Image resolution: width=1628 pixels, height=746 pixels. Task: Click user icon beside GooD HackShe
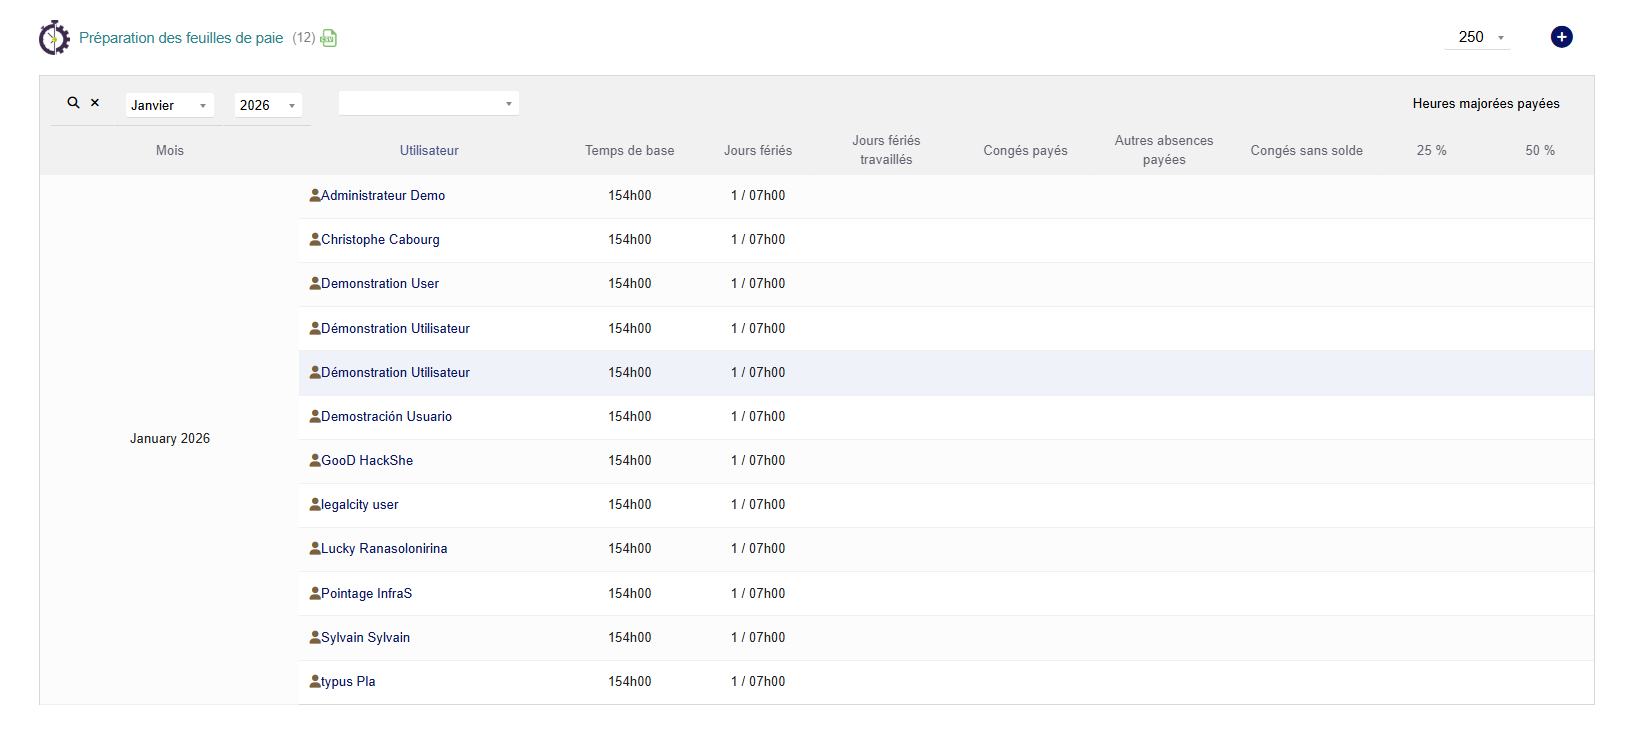[315, 460]
